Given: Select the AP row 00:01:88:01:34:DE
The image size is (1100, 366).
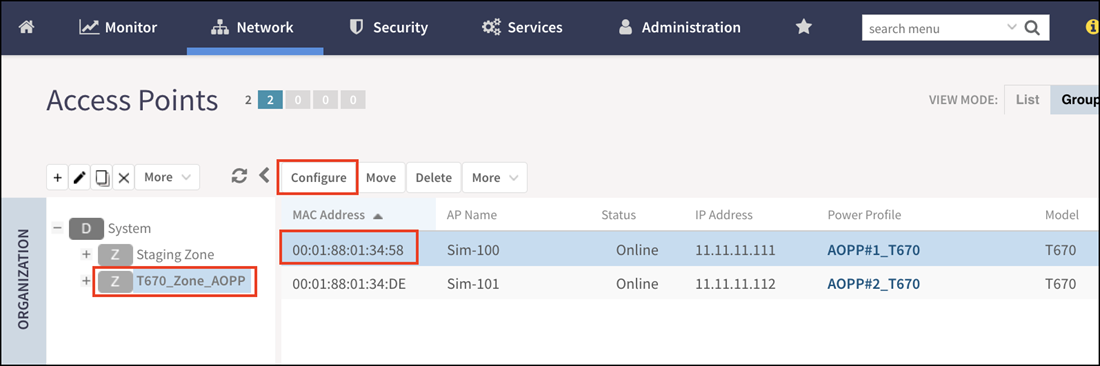Looking at the screenshot, I should 691,284.
